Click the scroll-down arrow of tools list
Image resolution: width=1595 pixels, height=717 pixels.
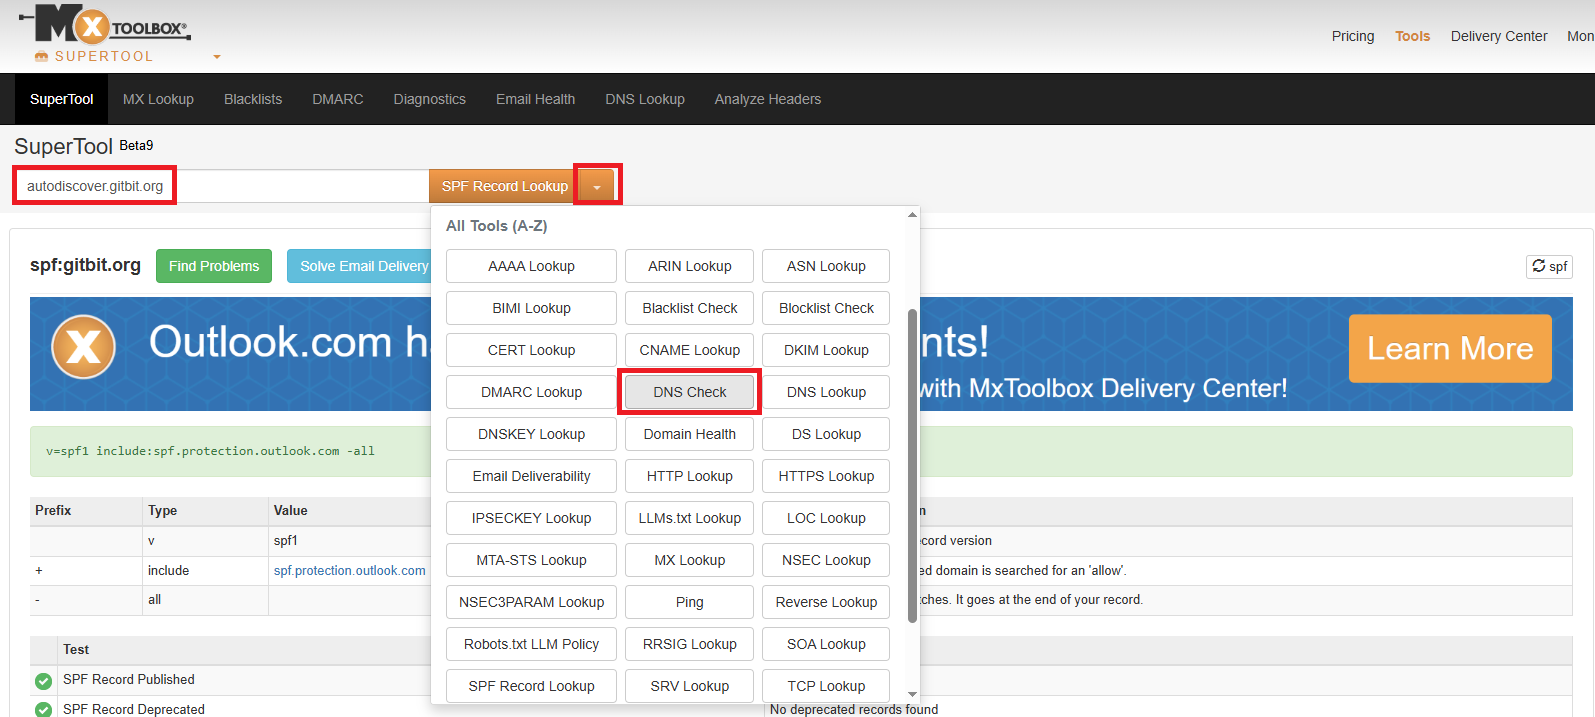click(912, 694)
